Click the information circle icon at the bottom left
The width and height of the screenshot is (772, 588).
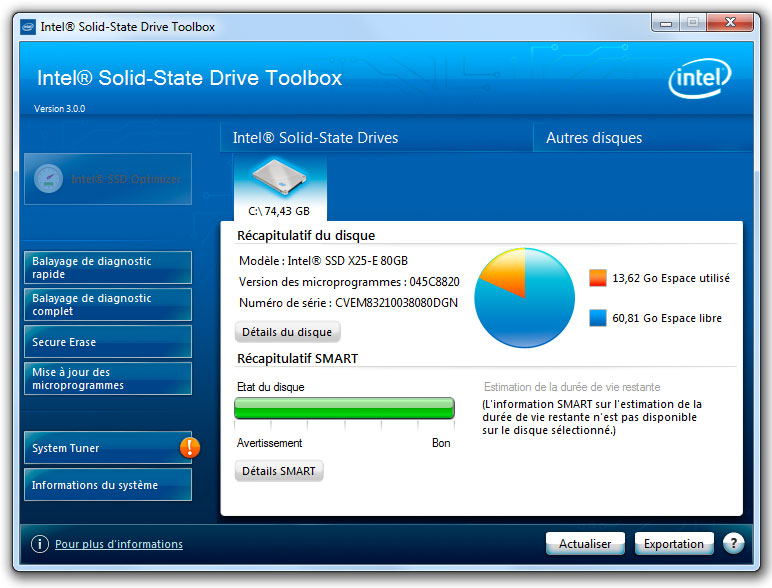click(x=40, y=544)
